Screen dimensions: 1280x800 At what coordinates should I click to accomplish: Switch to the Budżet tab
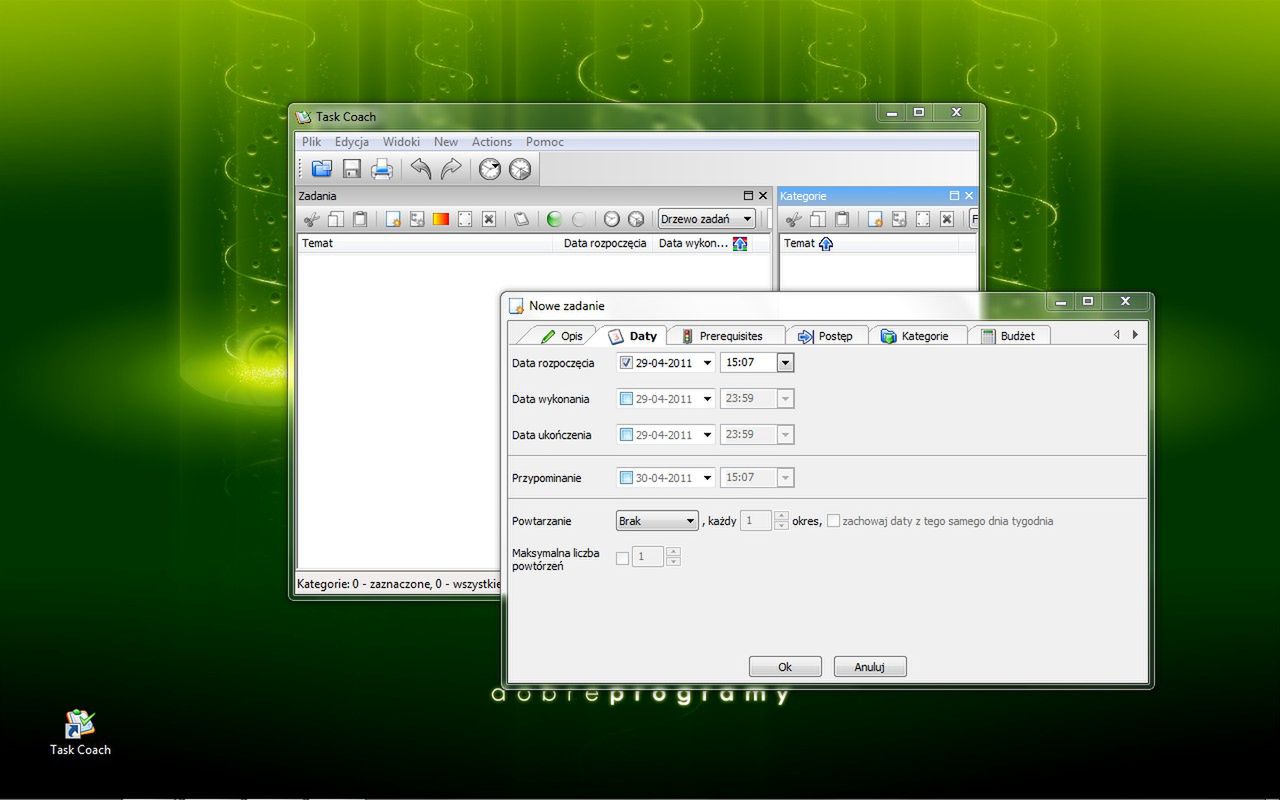click(1008, 336)
